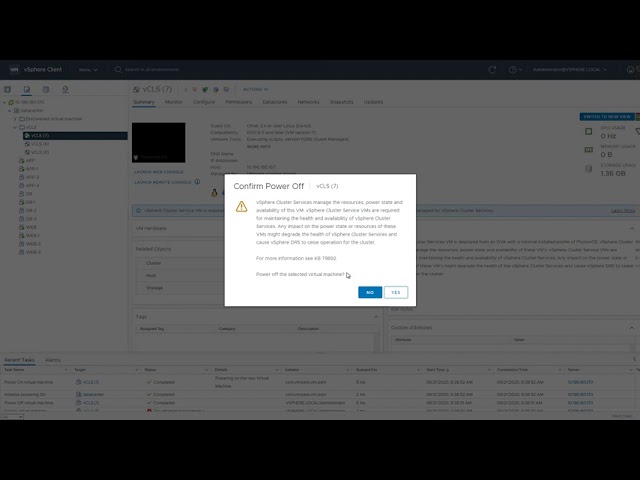The image size is (640, 480).
Task: Click the Switch to New View button
Action: click(607, 117)
